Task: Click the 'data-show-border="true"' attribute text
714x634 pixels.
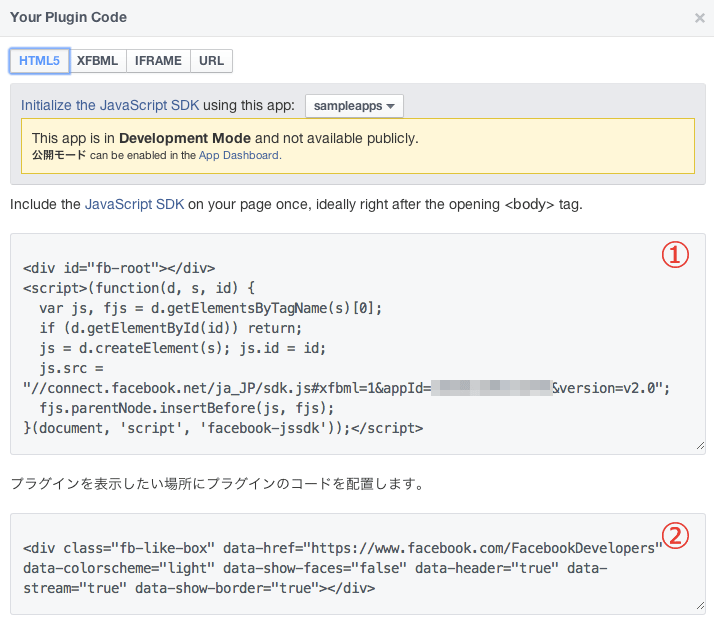Action: (226, 588)
